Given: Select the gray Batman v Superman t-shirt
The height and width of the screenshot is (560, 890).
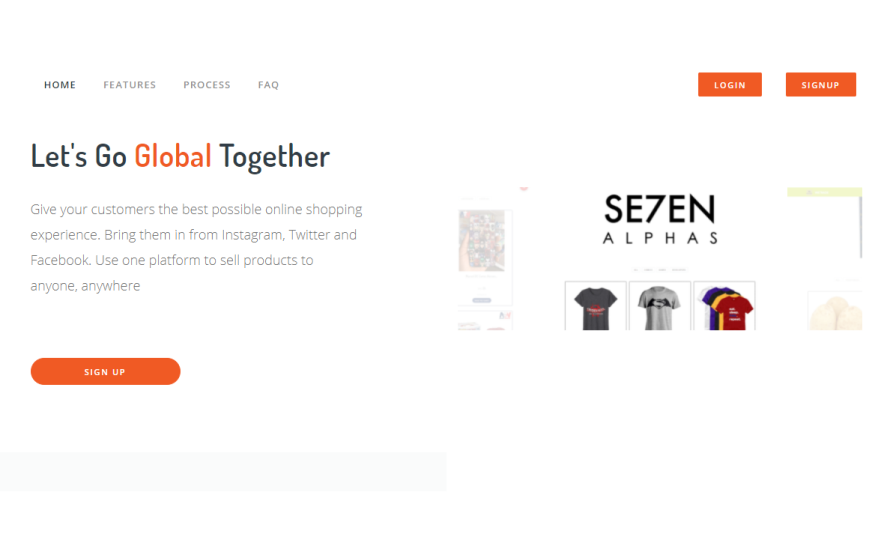Looking at the screenshot, I should 660,306.
